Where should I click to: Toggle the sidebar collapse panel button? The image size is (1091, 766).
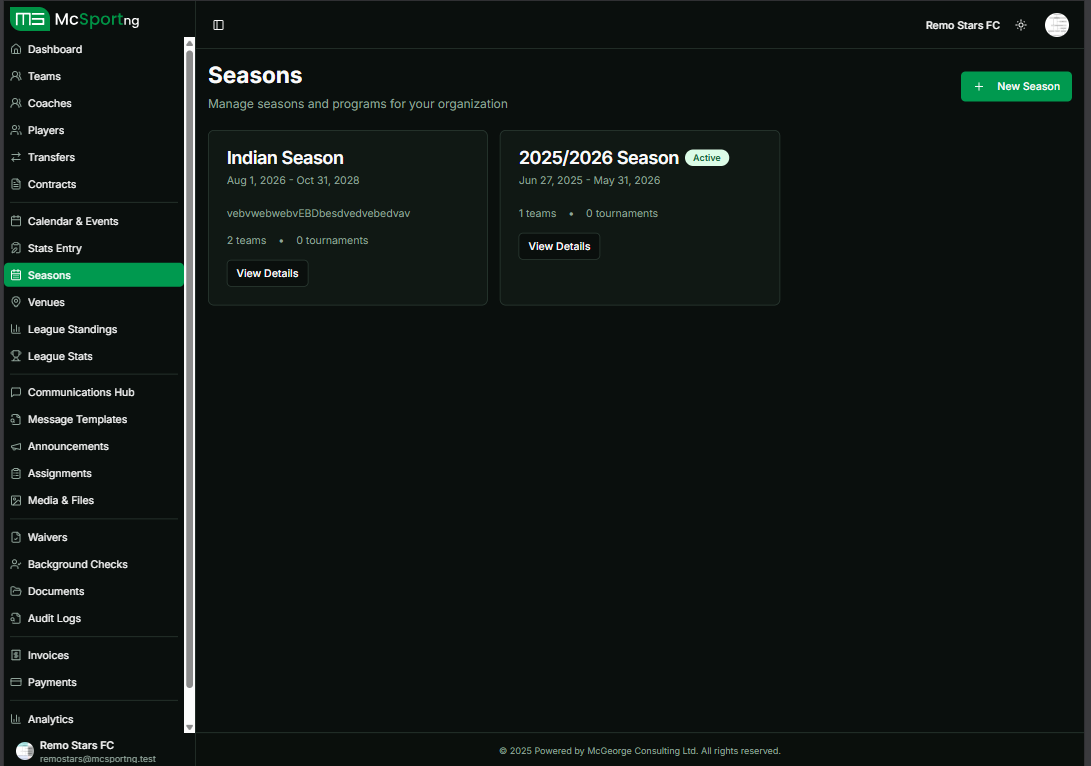click(219, 25)
